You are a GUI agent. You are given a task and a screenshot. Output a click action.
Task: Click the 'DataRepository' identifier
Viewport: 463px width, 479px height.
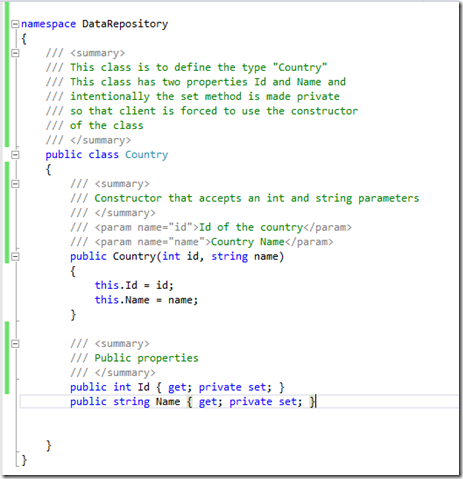[125, 24]
